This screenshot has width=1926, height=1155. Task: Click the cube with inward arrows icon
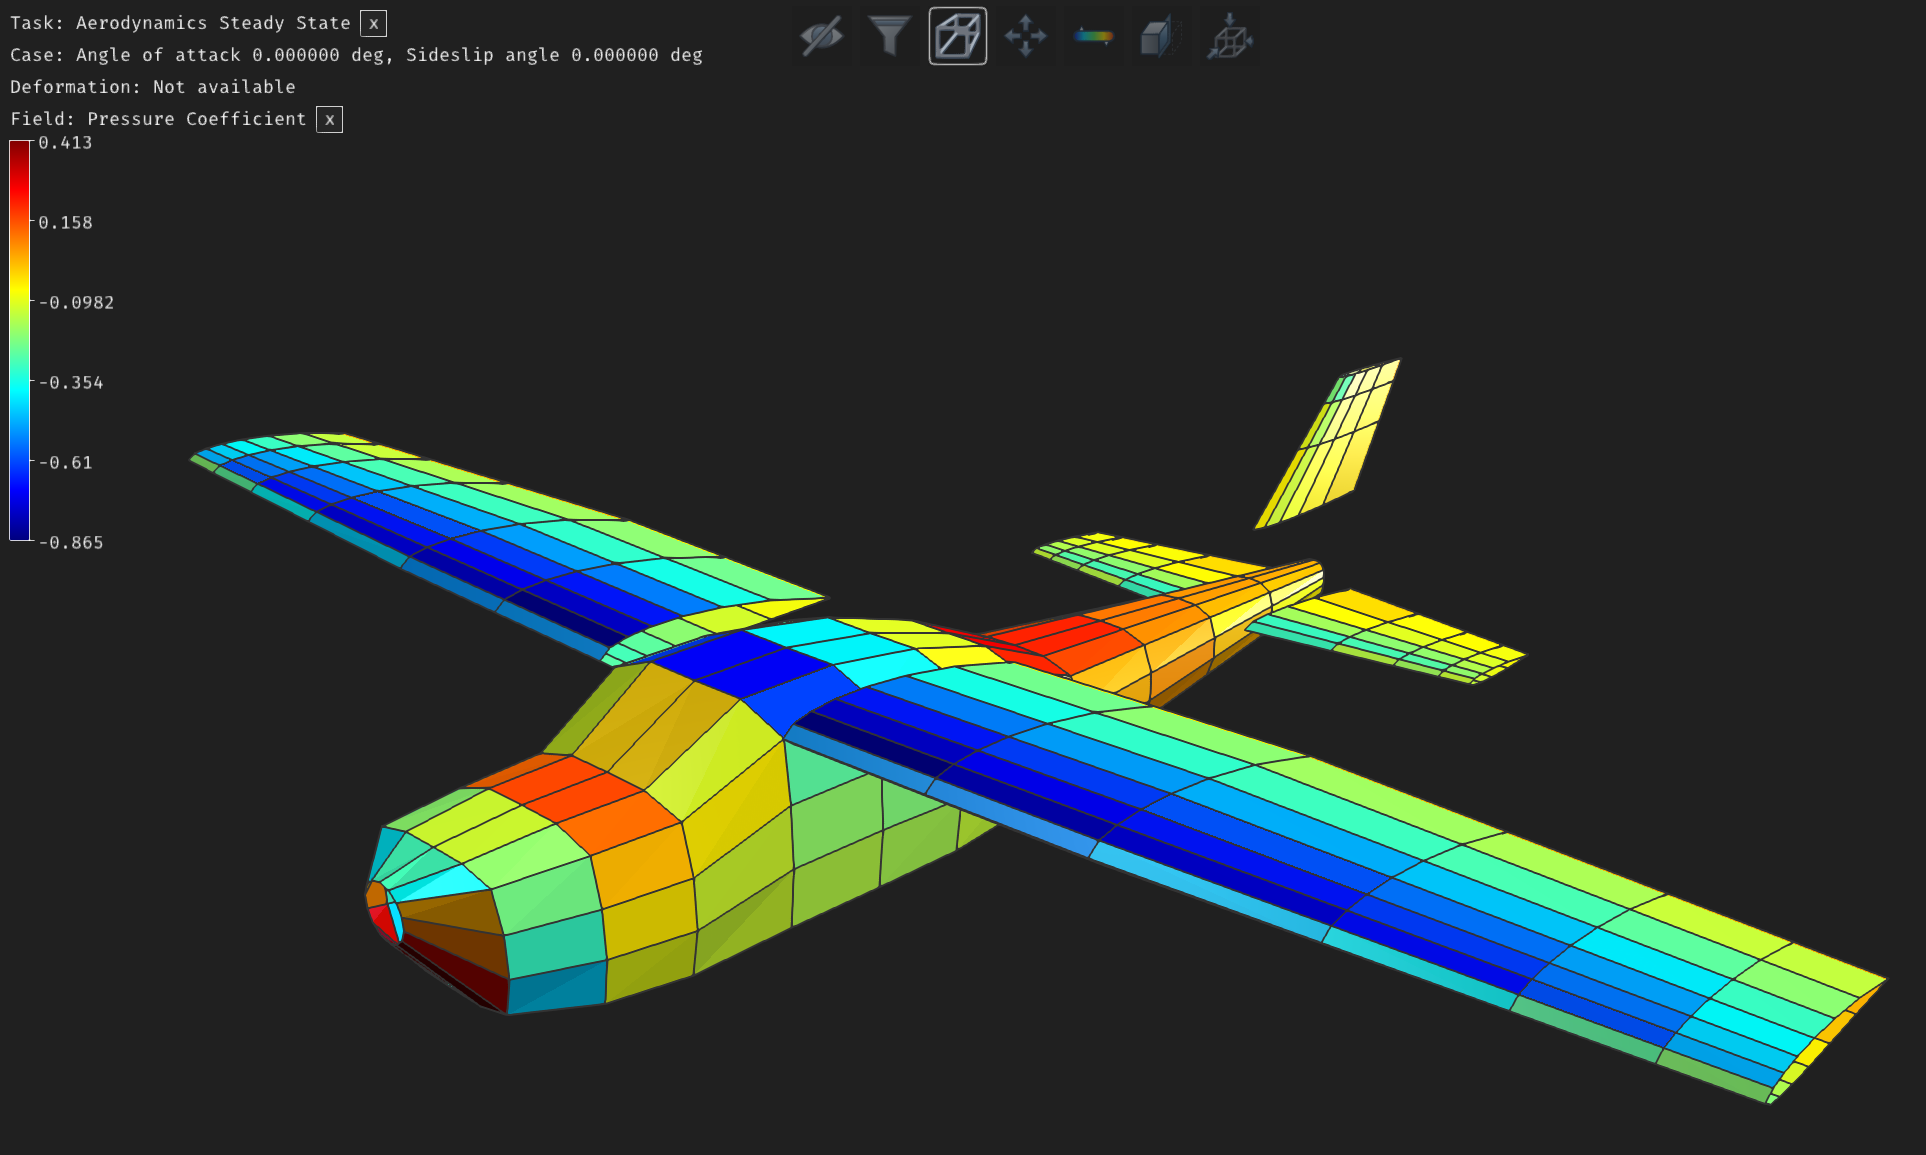coord(1229,37)
